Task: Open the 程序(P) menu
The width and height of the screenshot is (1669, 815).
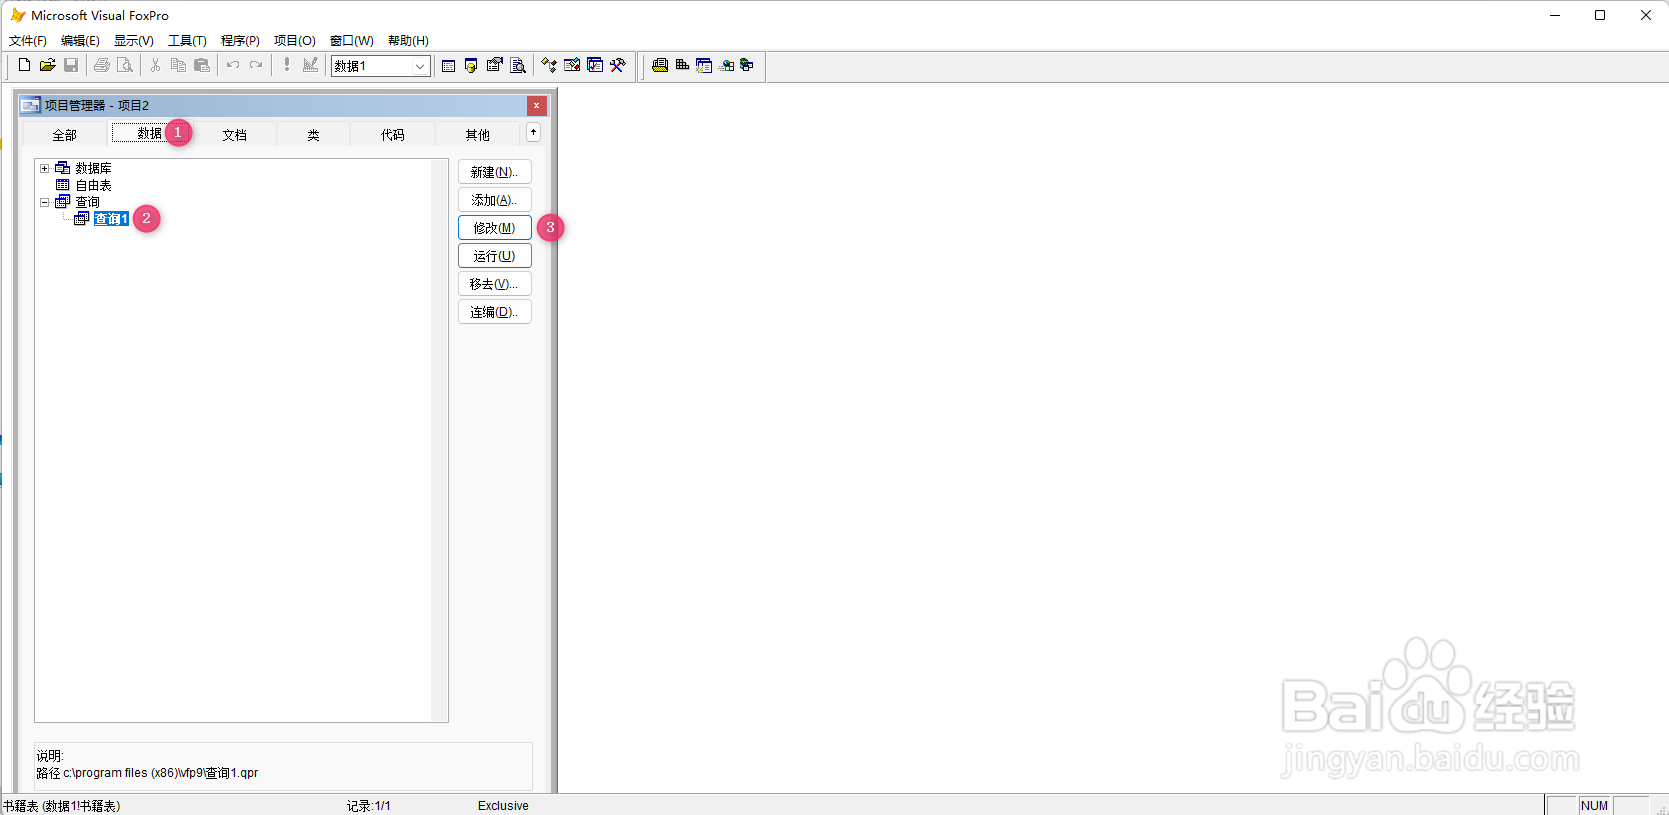Action: click(240, 41)
